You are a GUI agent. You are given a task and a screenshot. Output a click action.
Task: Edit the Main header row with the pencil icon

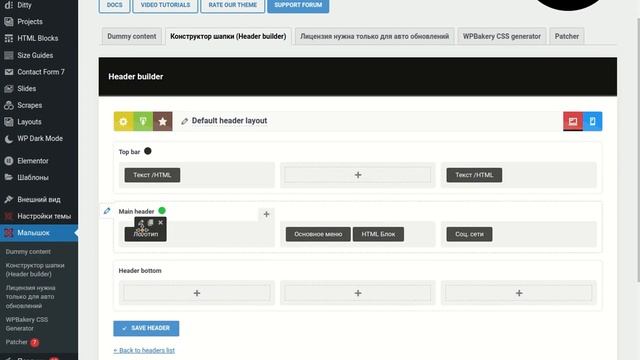[x=107, y=211]
